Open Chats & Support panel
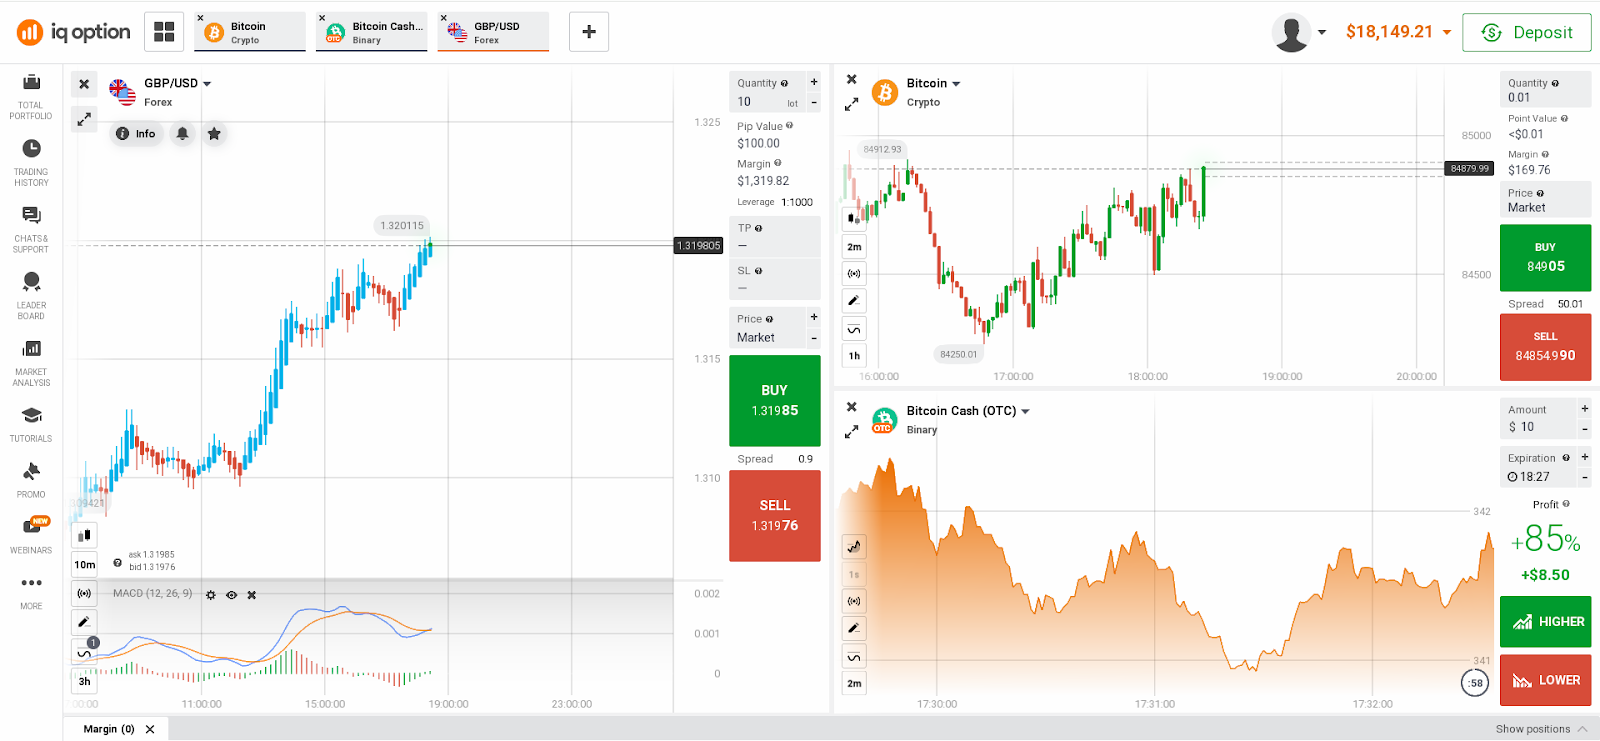Image resolution: width=1600 pixels, height=741 pixels. pyautogui.click(x=31, y=230)
